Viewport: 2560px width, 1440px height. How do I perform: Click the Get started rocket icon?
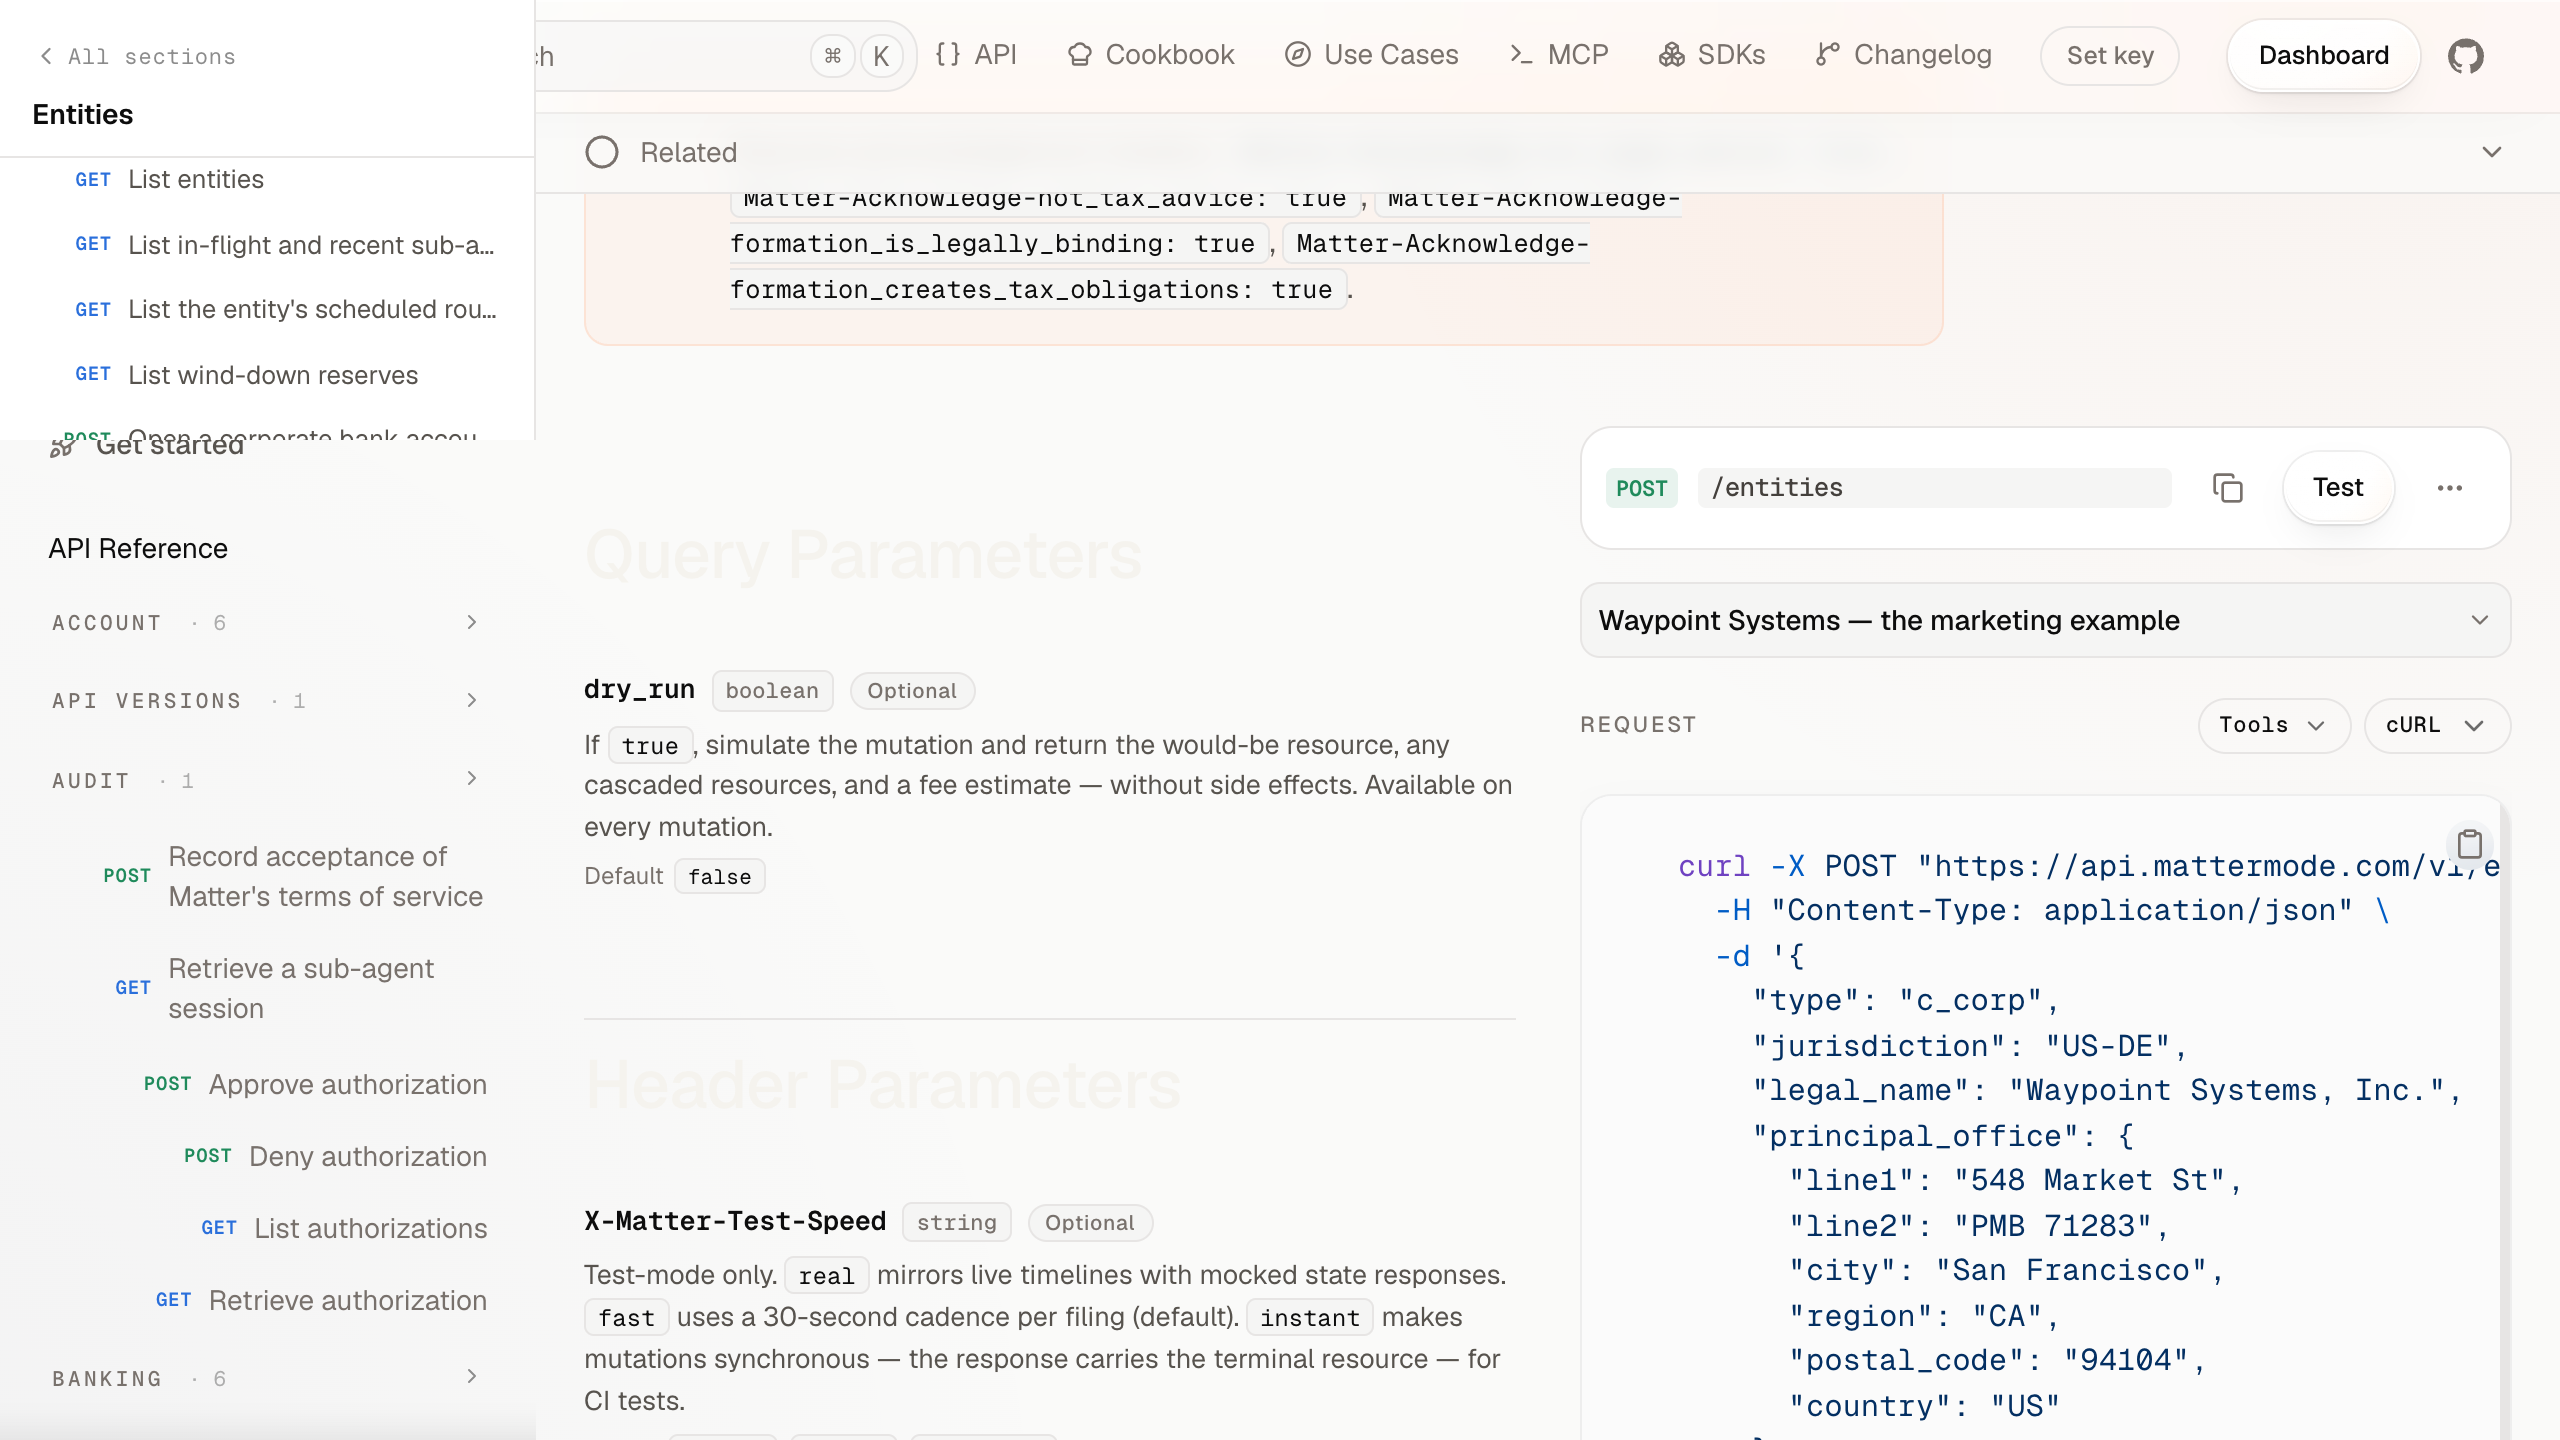pos(62,448)
